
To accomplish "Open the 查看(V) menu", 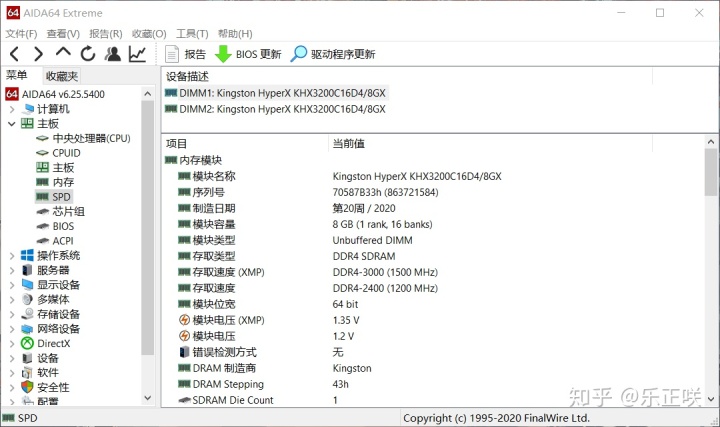I will point(63,34).
